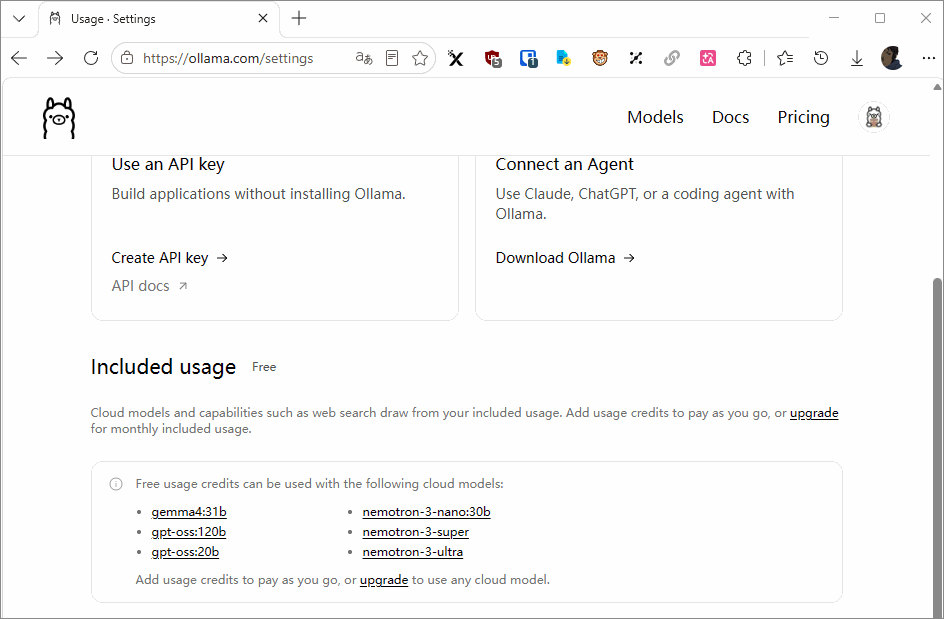Viewport: 944px width, 619px height.
Task: Click Download Ollama link
Action: 565,258
